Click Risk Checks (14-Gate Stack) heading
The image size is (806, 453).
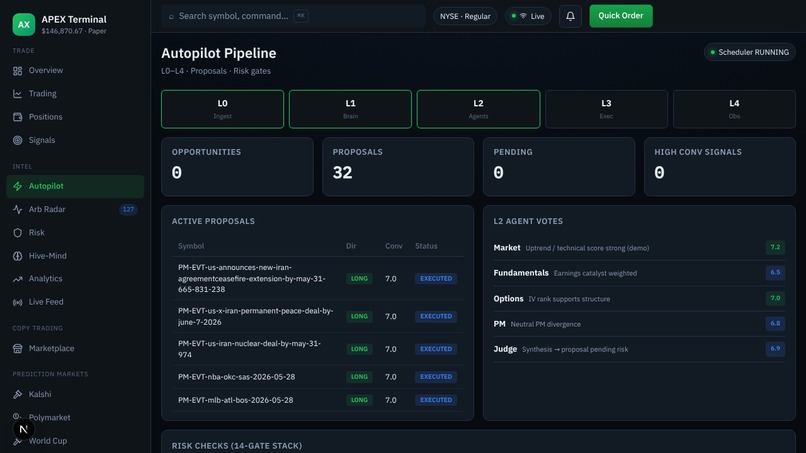click(237, 446)
